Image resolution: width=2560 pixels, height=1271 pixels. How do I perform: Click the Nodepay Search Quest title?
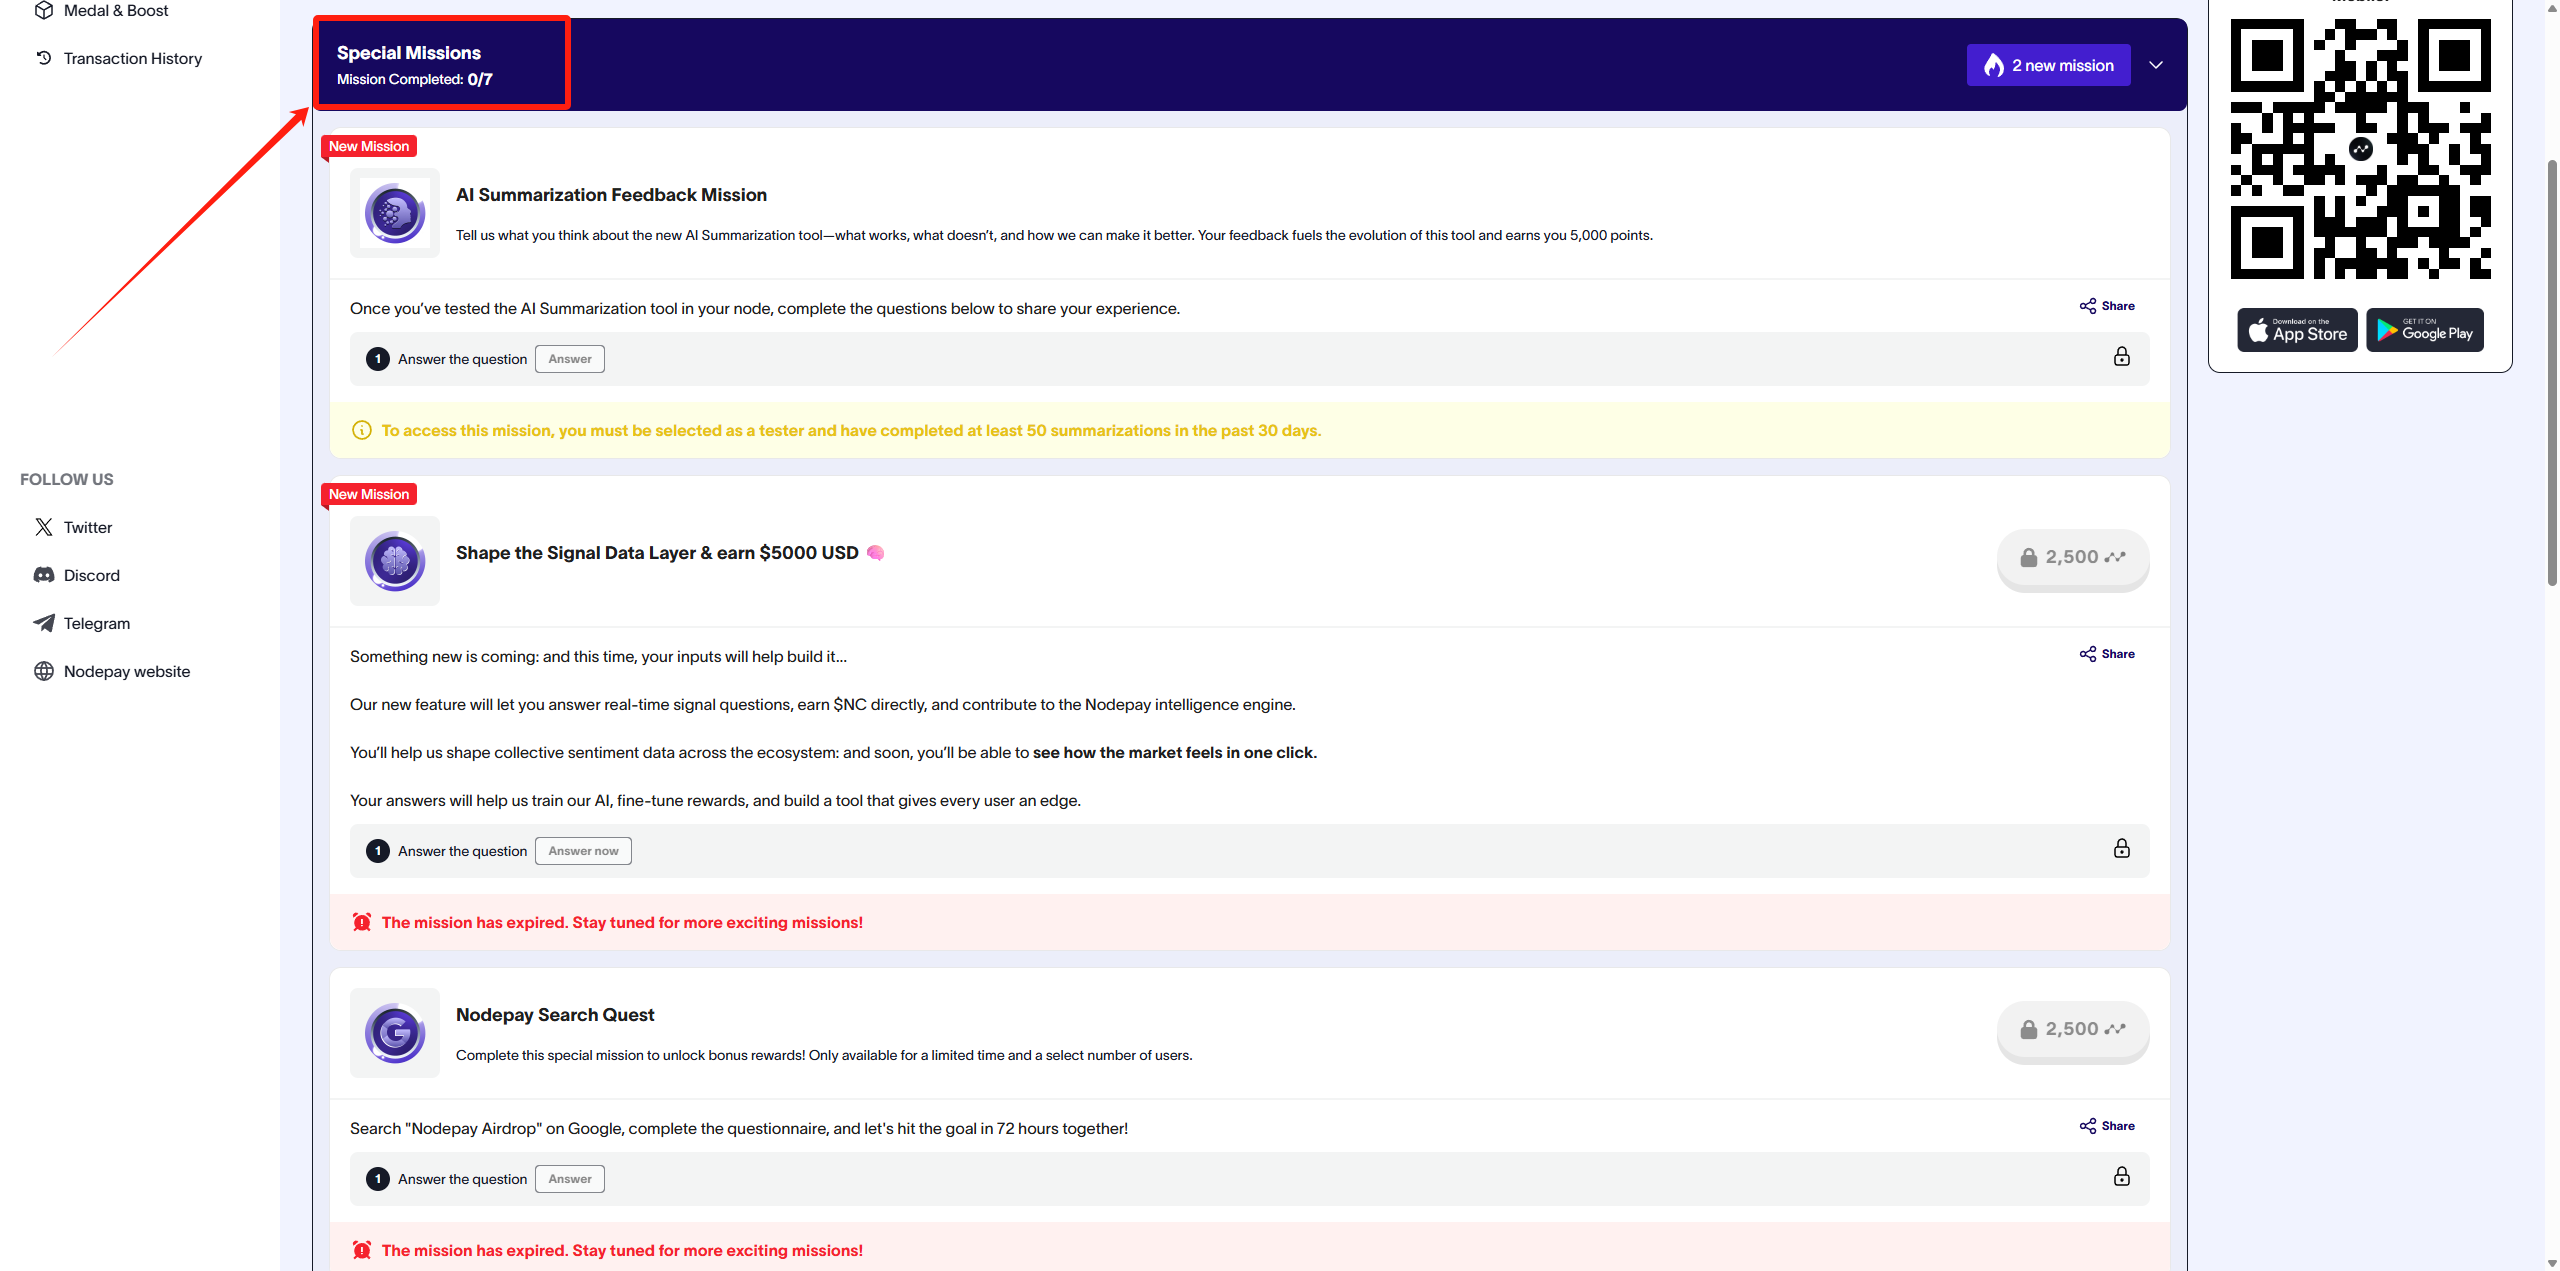pyautogui.click(x=555, y=1015)
